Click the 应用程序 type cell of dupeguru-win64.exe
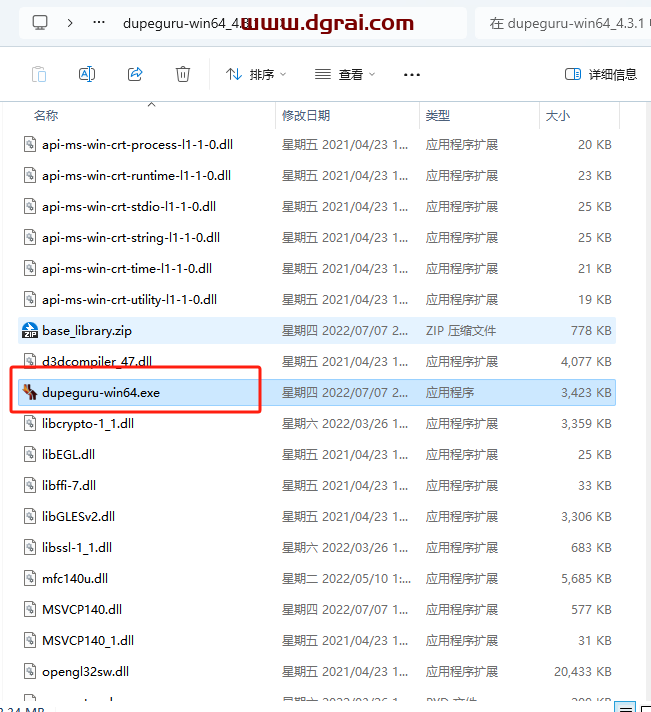Screen dimensions: 651x712 [x=450, y=392]
